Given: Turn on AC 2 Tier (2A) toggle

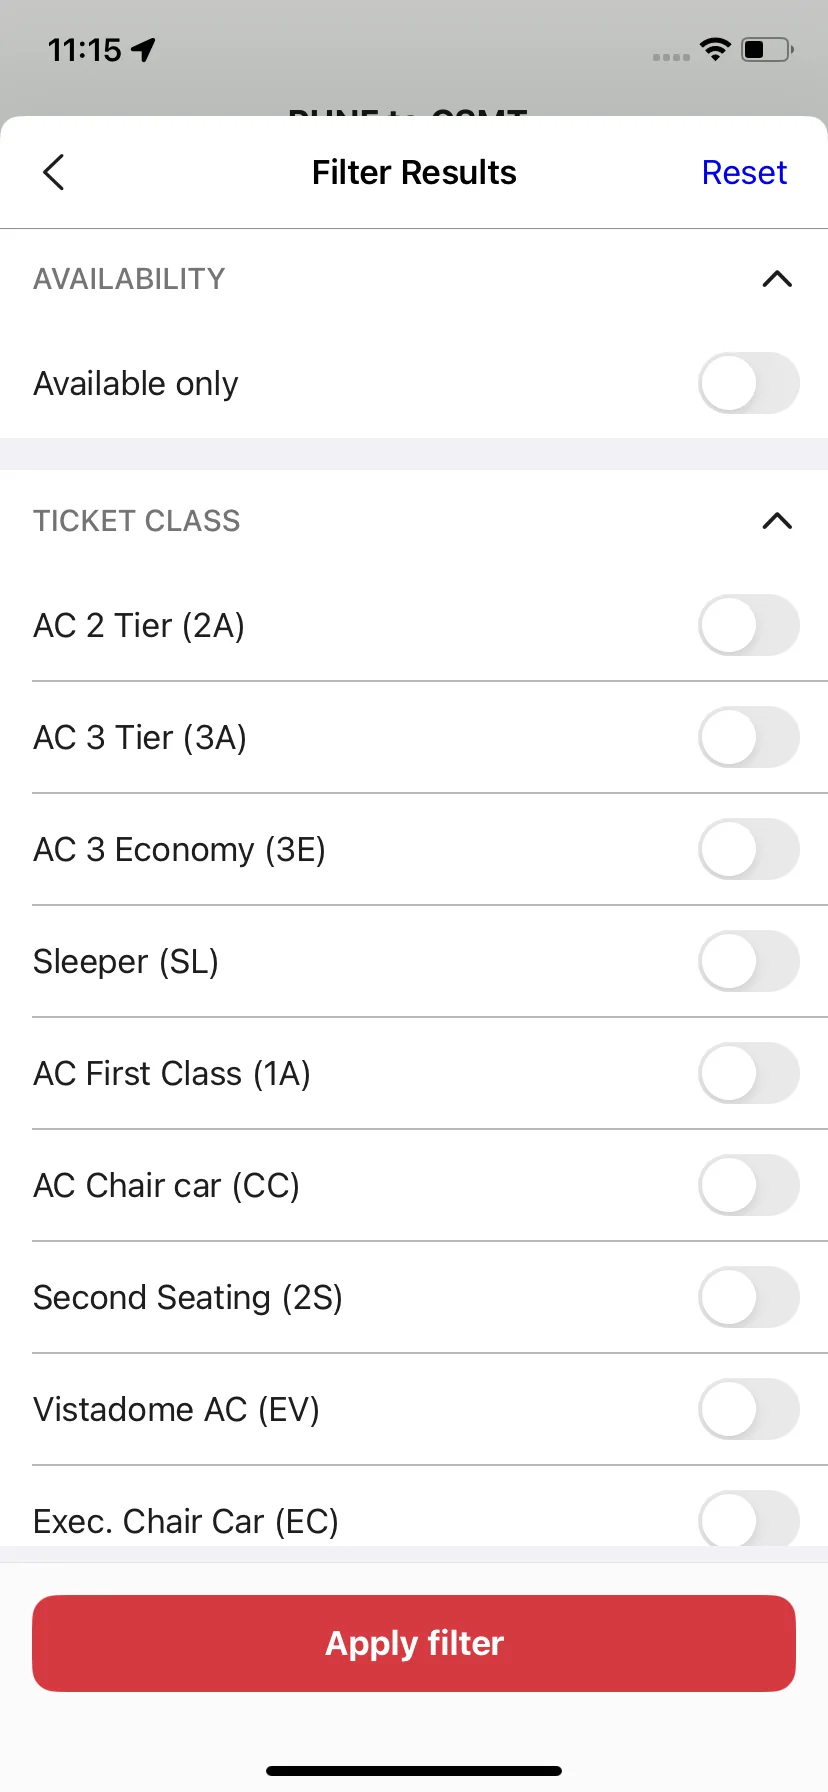Looking at the screenshot, I should click(748, 625).
